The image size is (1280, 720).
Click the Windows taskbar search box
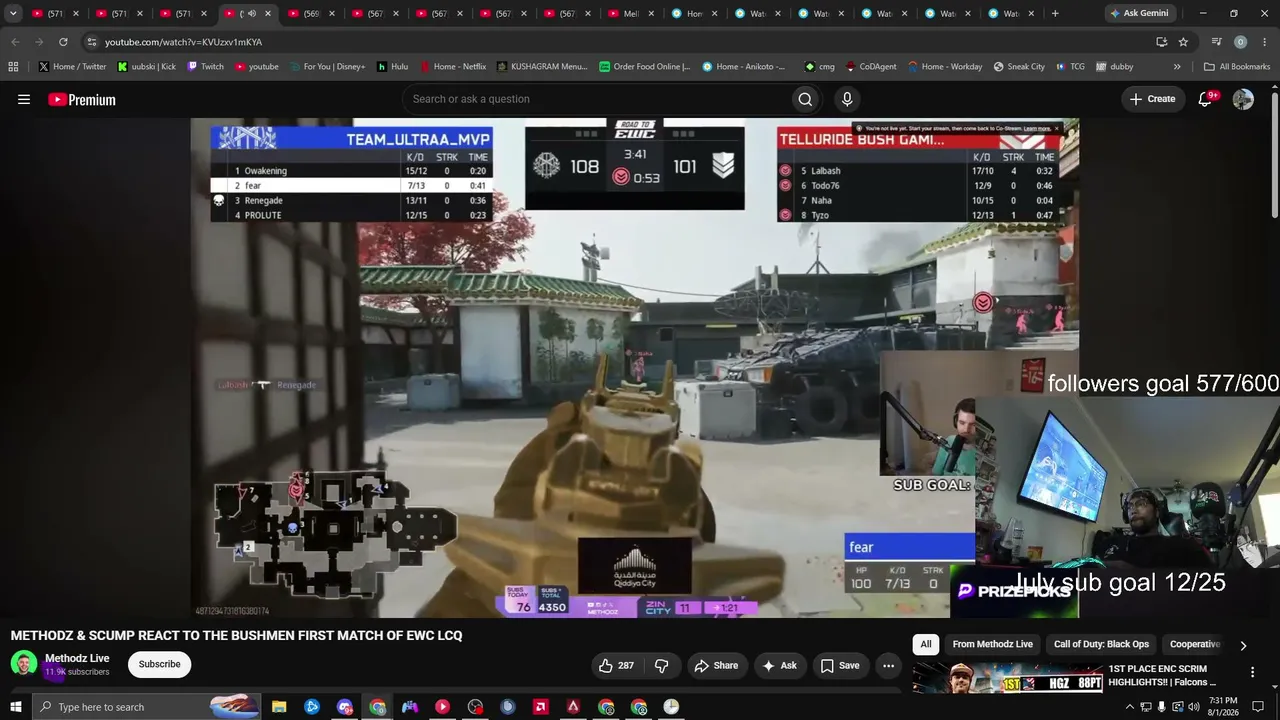[147, 707]
